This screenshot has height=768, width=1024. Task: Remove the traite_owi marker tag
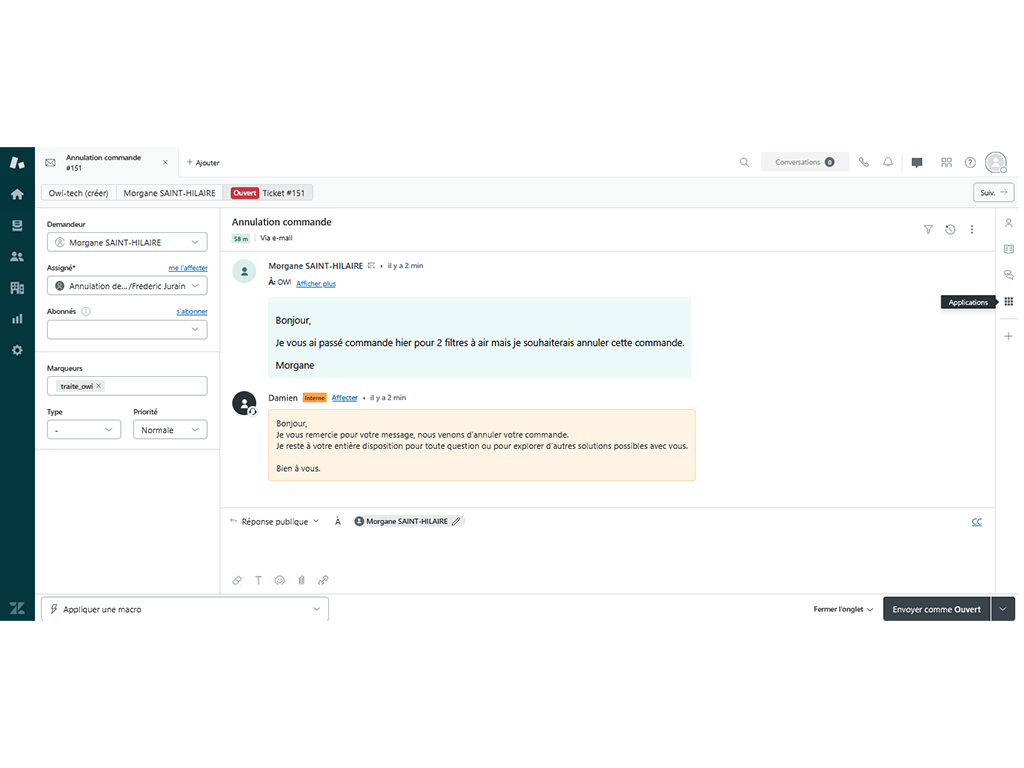click(99, 385)
